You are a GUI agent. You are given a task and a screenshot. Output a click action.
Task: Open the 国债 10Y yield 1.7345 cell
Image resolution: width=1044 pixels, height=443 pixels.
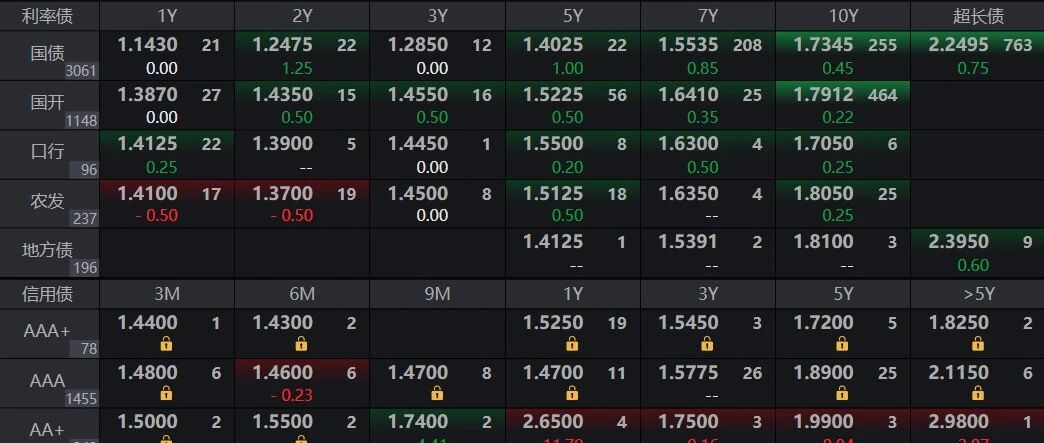pos(842,56)
